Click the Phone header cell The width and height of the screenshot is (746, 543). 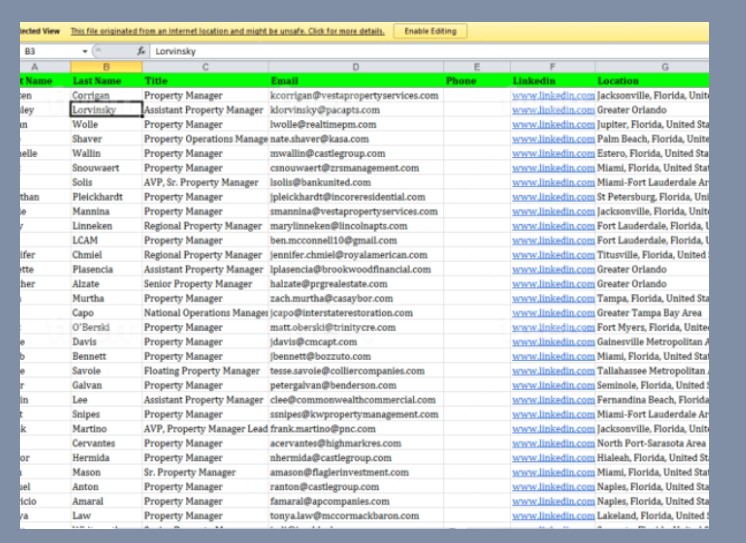click(477, 81)
